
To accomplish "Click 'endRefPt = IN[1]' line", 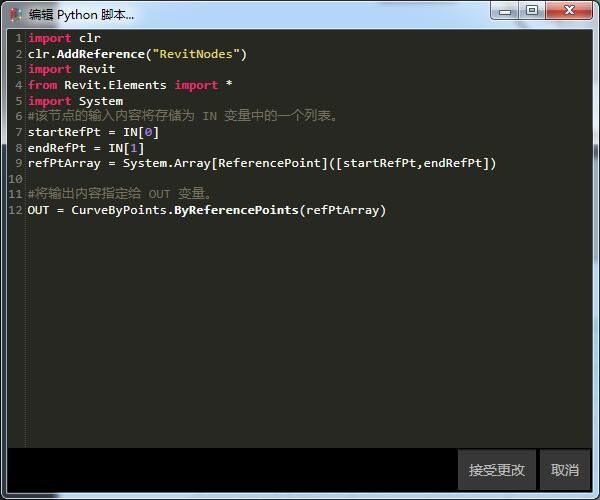I will click(x=86, y=148).
